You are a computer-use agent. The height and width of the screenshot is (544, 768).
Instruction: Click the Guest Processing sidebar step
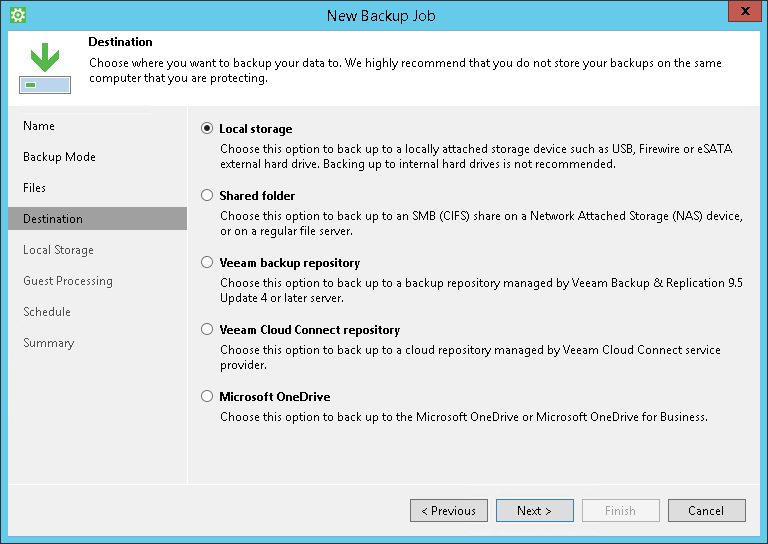[68, 281]
